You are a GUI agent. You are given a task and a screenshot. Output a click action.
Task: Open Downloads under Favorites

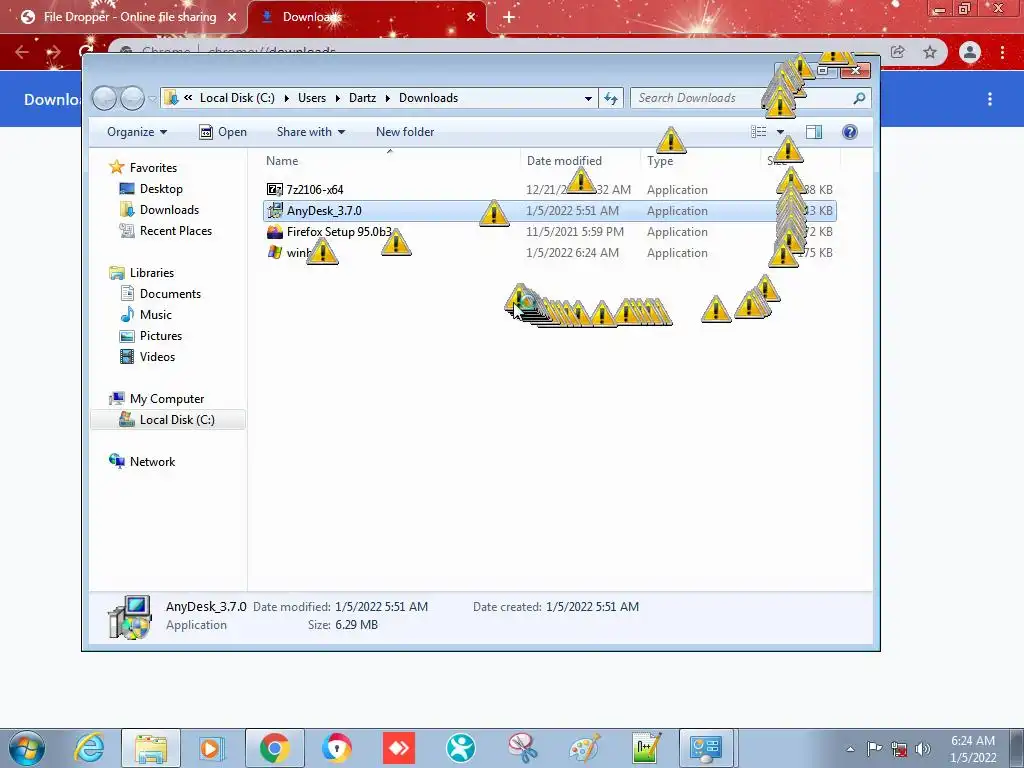[169, 210]
